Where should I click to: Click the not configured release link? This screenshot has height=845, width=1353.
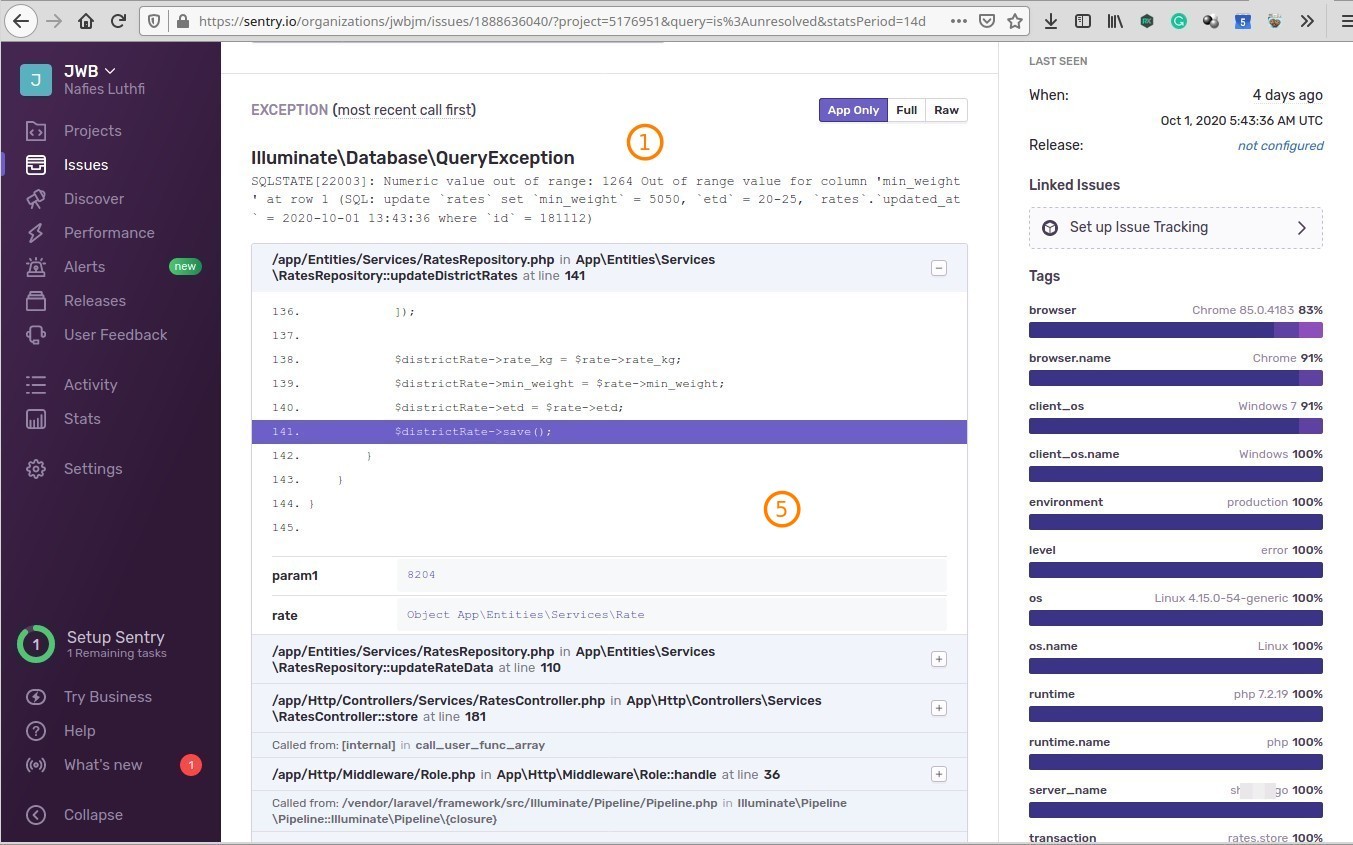click(x=1280, y=146)
